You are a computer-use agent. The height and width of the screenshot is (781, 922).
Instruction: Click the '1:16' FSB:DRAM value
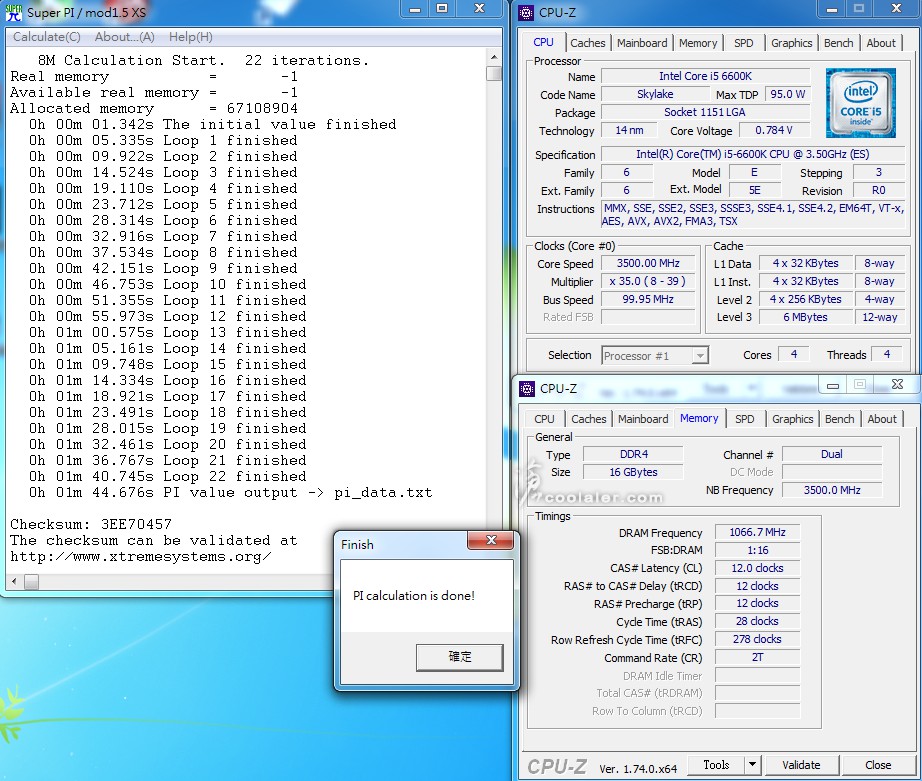click(x=757, y=550)
